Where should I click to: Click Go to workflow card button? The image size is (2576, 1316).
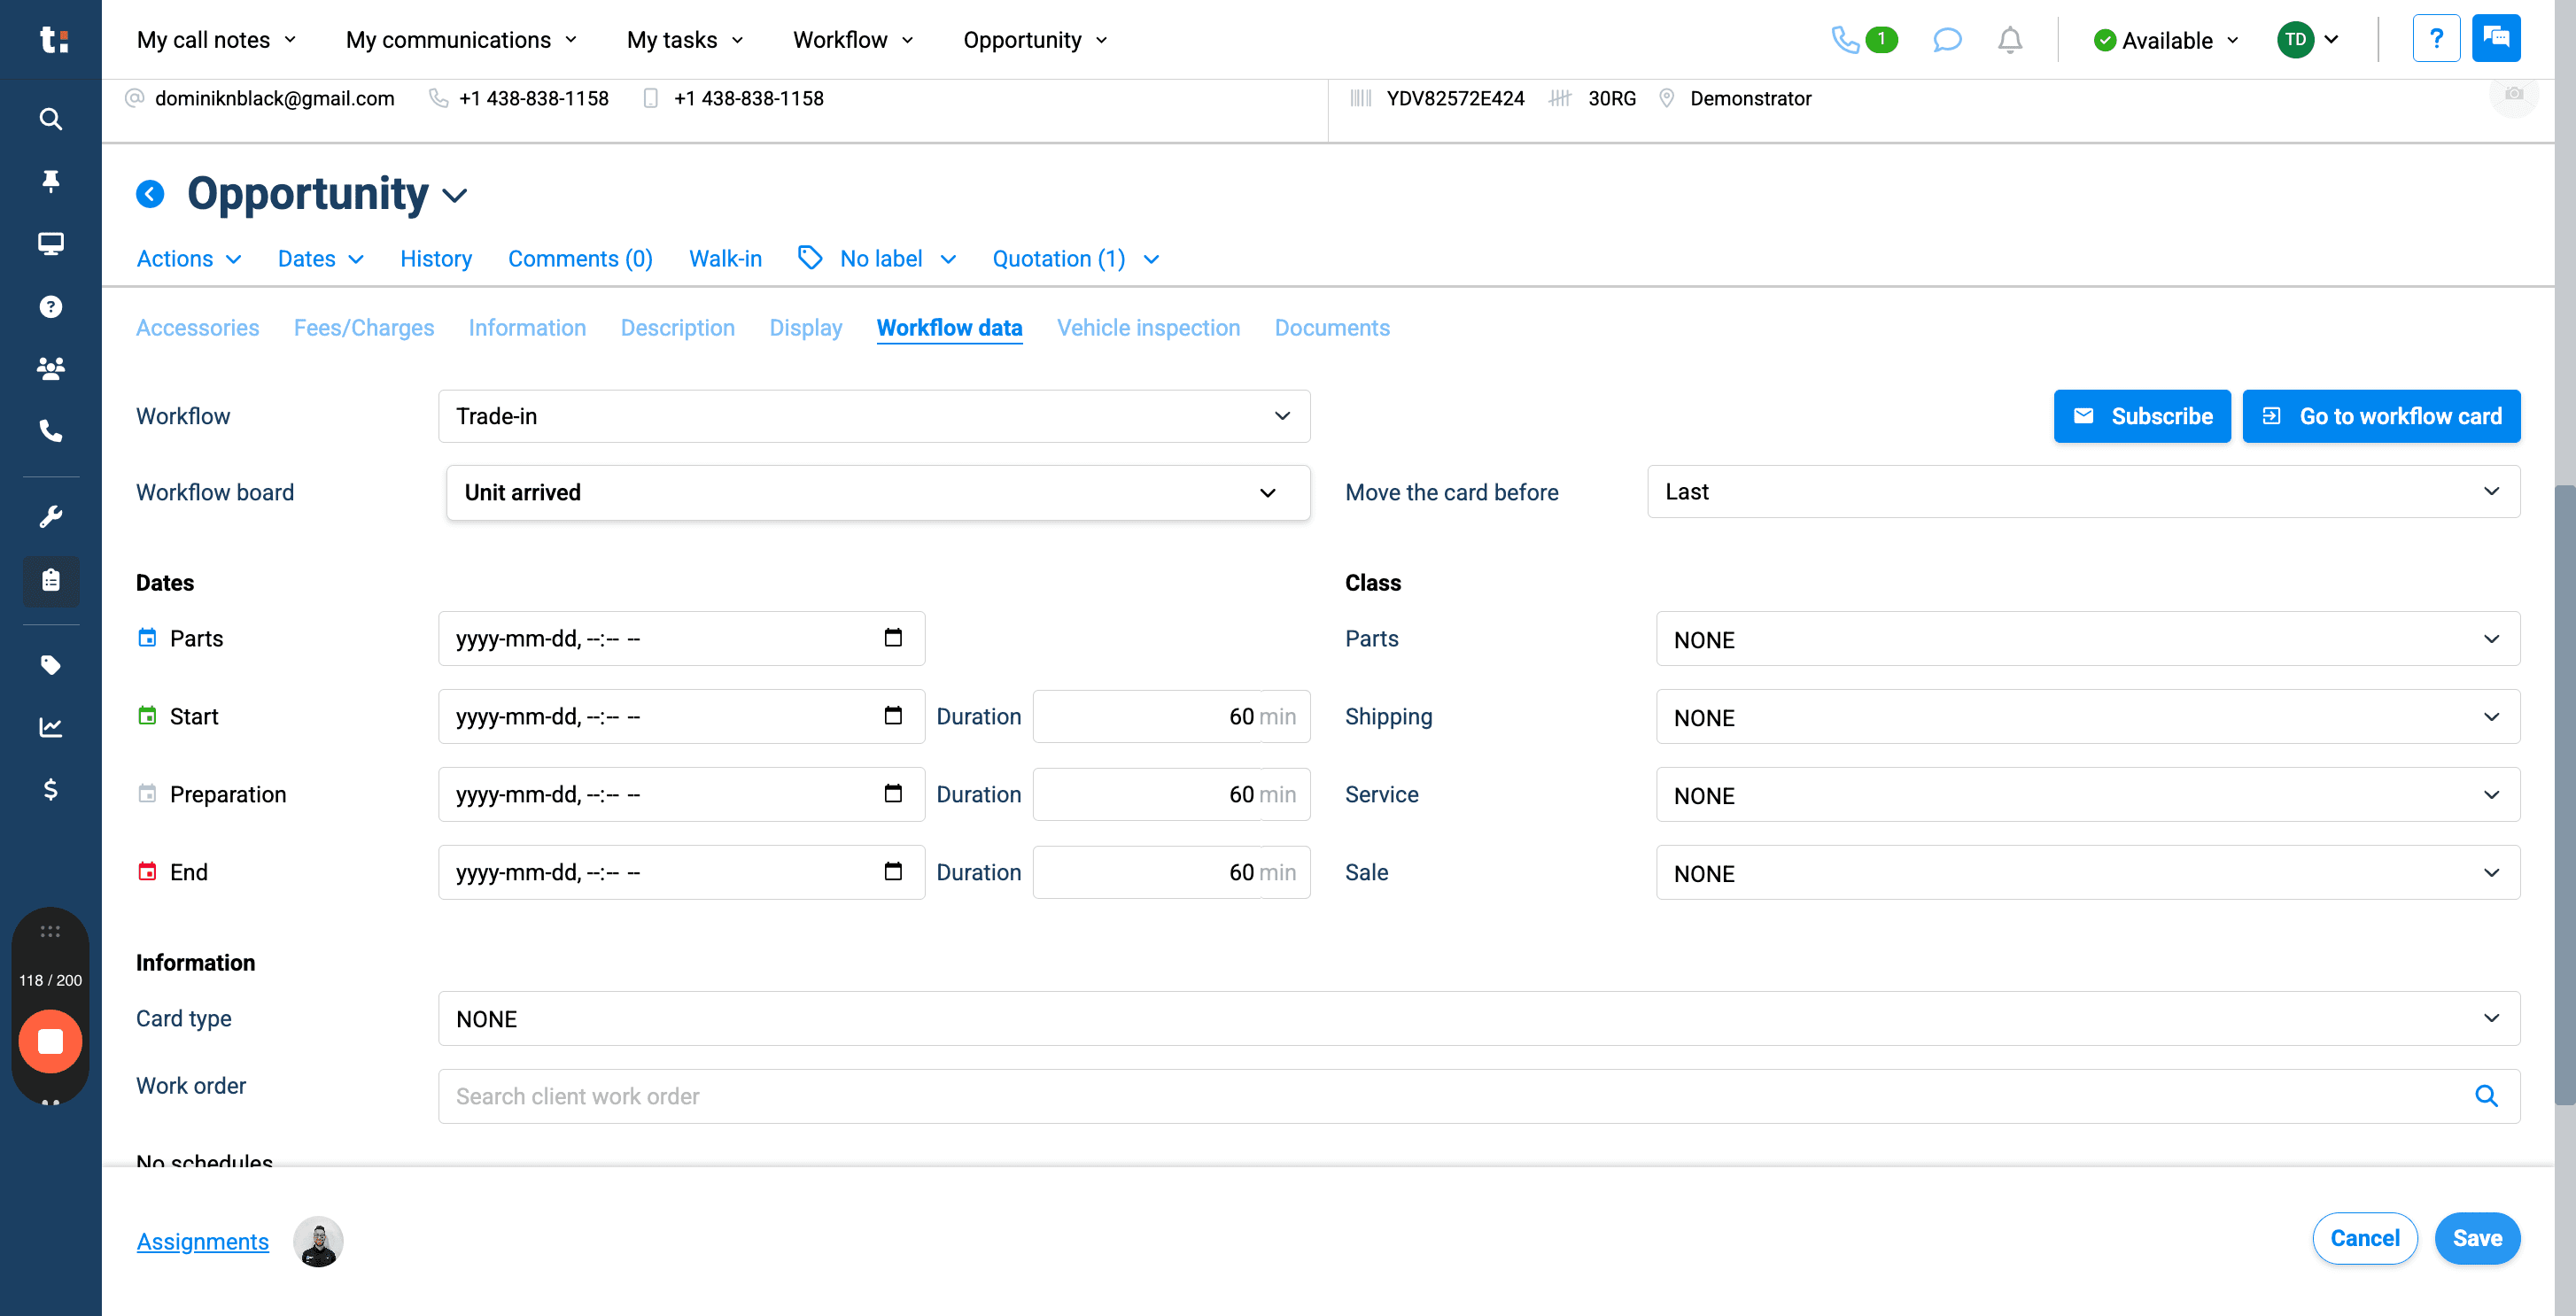[x=2381, y=416]
